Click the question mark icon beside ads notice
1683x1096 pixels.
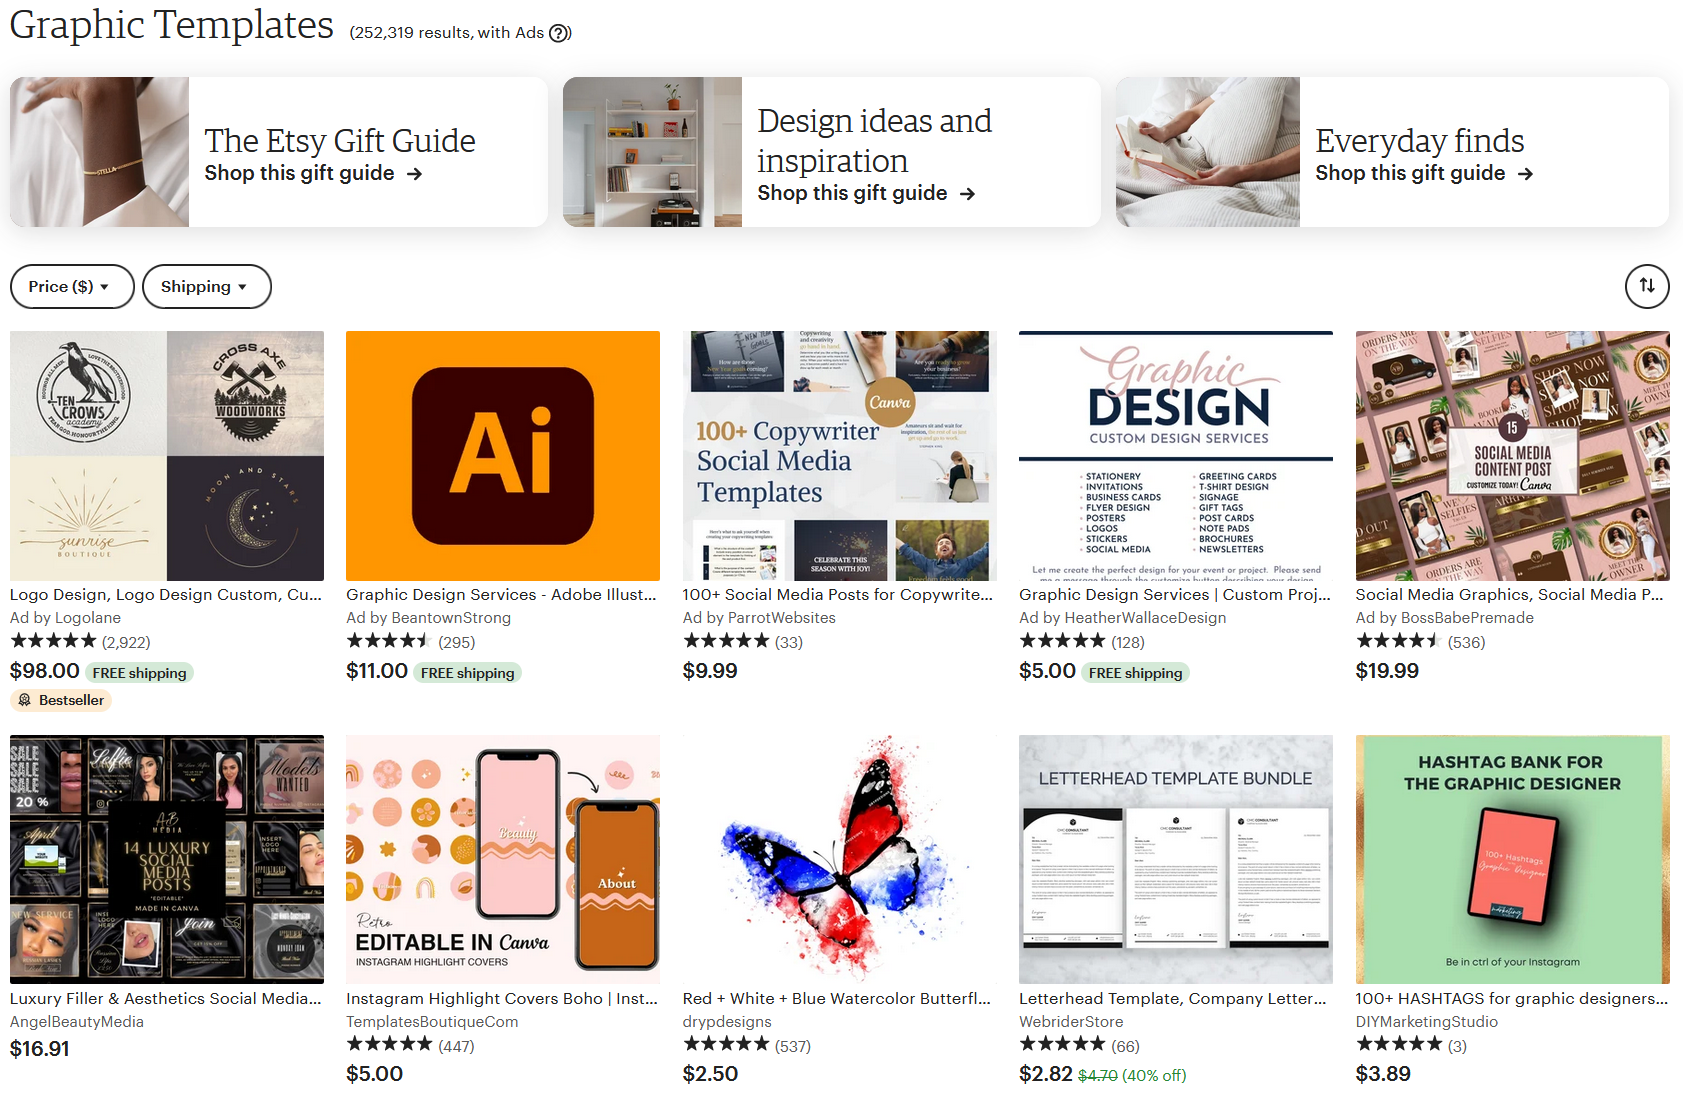click(559, 33)
